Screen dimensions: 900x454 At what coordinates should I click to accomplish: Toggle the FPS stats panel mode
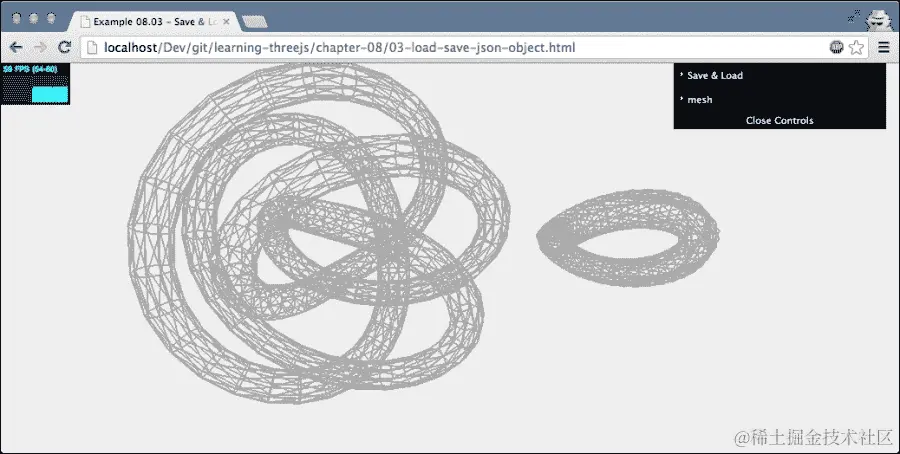(36, 84)
